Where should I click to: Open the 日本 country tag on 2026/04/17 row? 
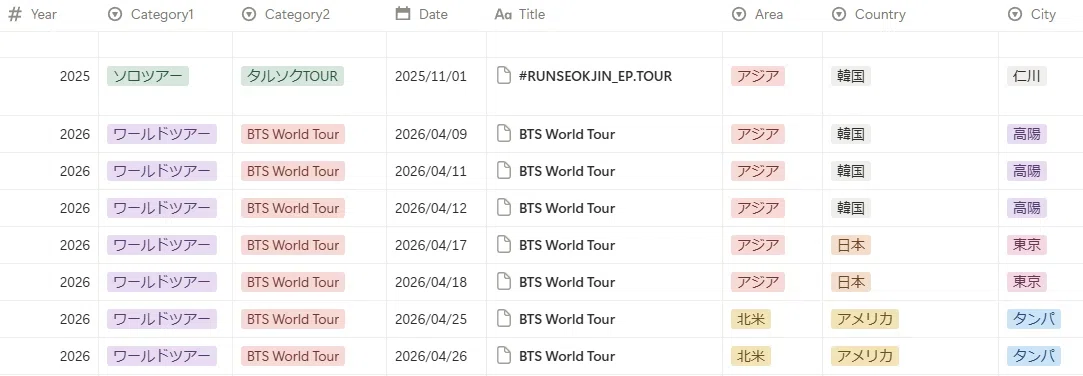pos(851,245)
